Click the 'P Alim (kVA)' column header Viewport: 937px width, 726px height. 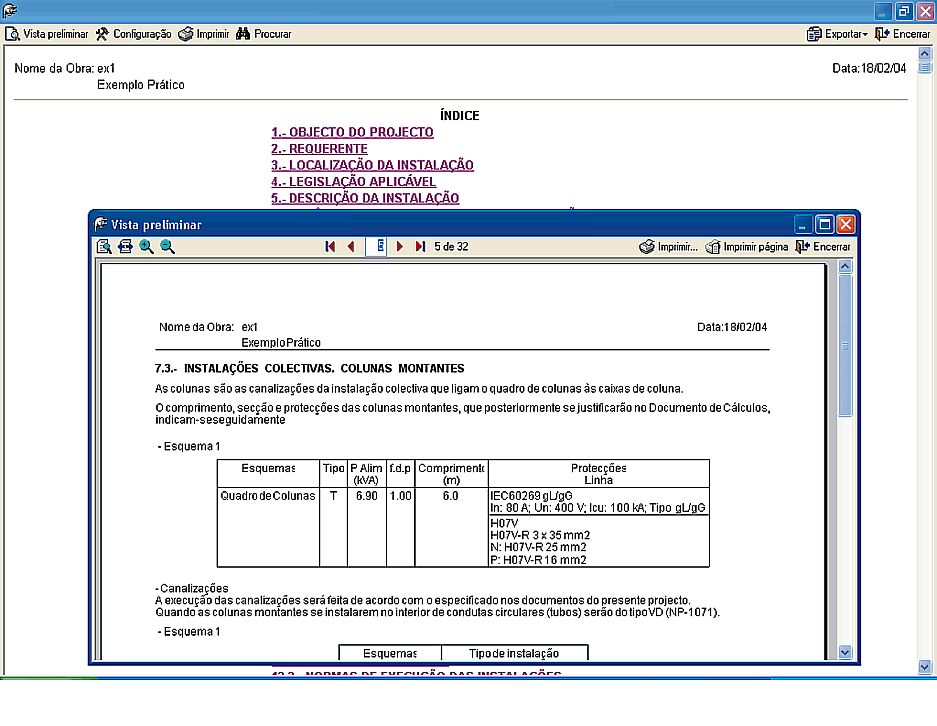366,474
